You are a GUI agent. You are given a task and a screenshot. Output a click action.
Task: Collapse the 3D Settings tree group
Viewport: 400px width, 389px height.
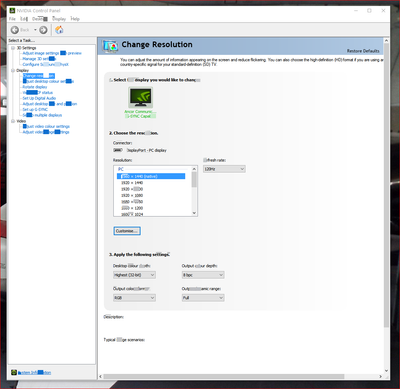click(x=13, y=48)
